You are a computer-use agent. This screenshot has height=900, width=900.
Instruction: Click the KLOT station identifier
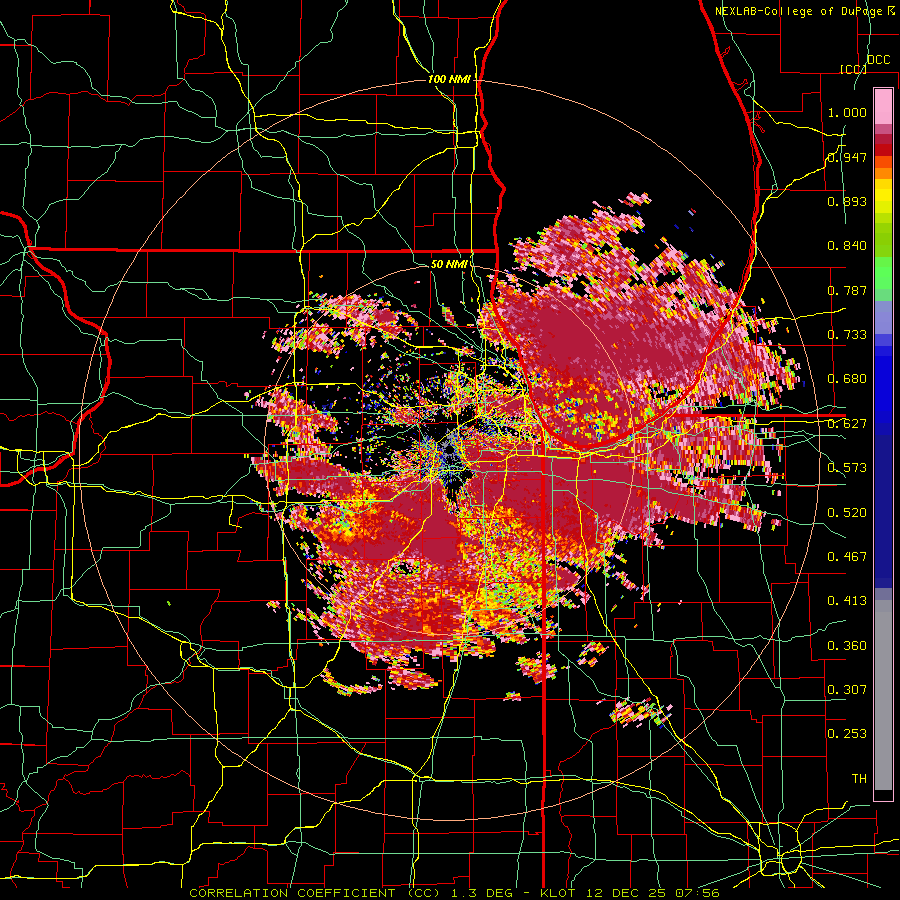point(558,893)
